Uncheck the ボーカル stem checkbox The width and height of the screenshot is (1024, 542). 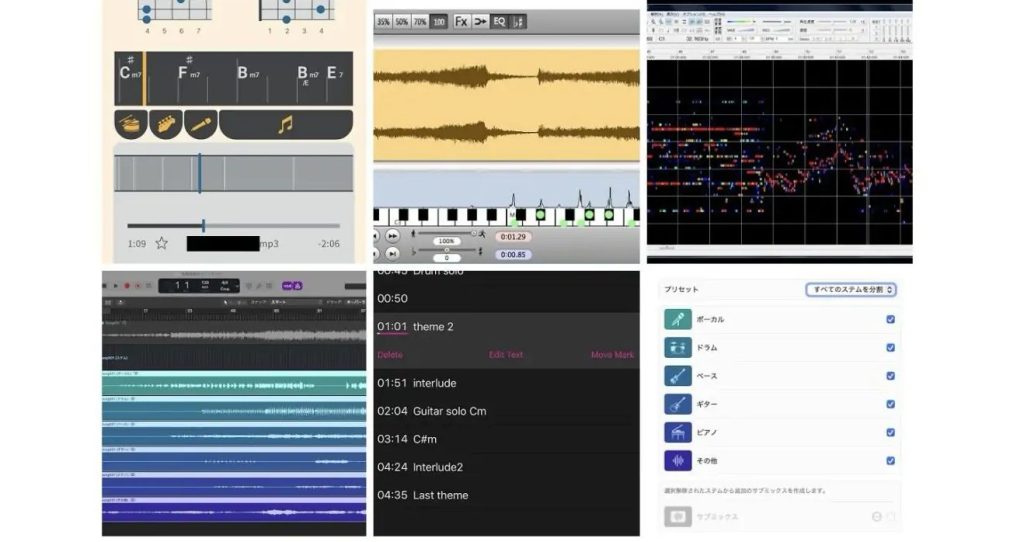click(890, 320)
